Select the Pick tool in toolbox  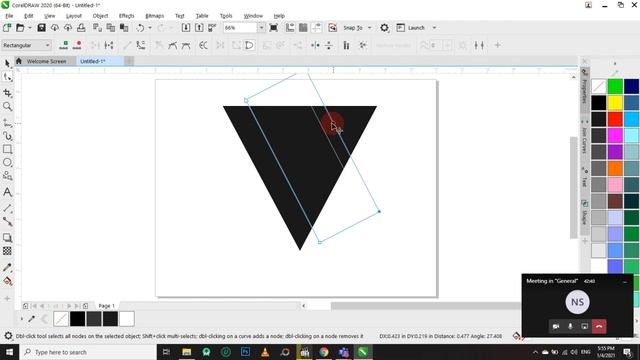click(x=7, y=63)
